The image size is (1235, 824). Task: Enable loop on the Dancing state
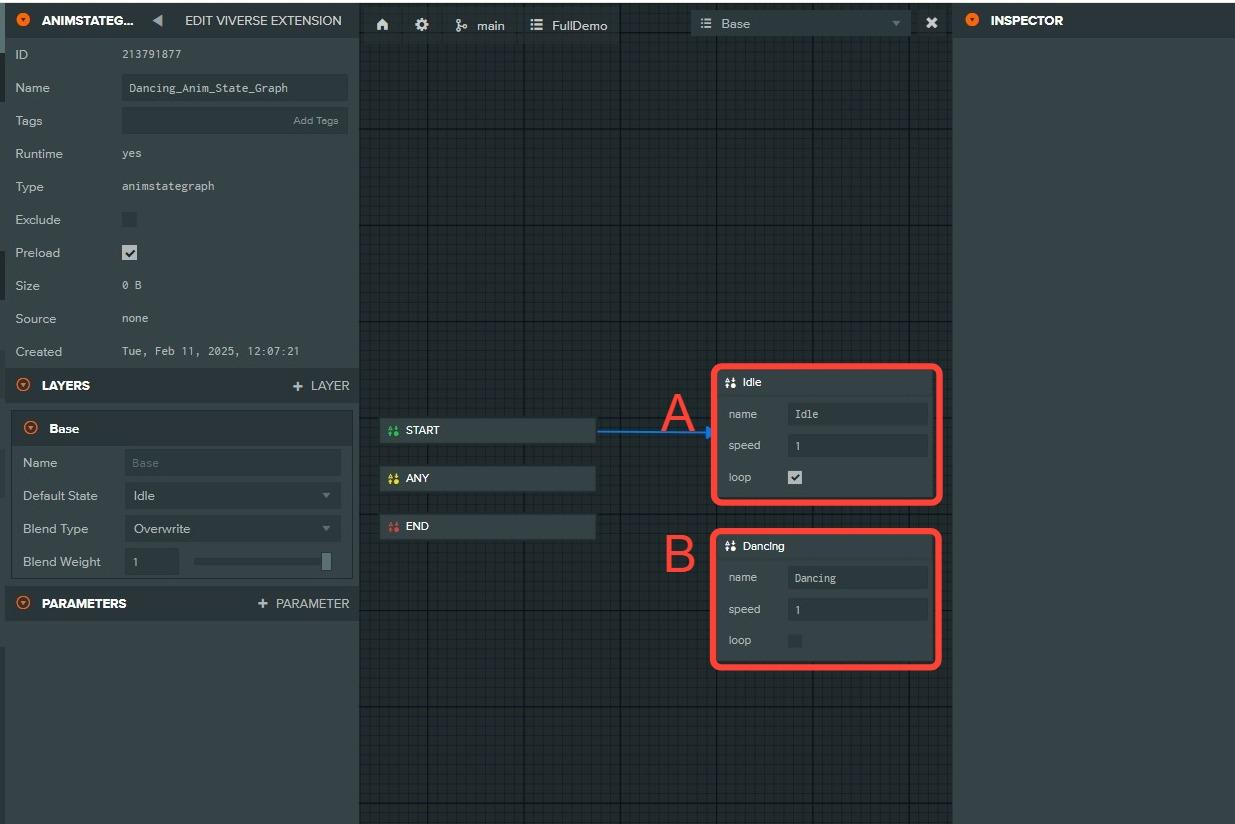point(795,641)
